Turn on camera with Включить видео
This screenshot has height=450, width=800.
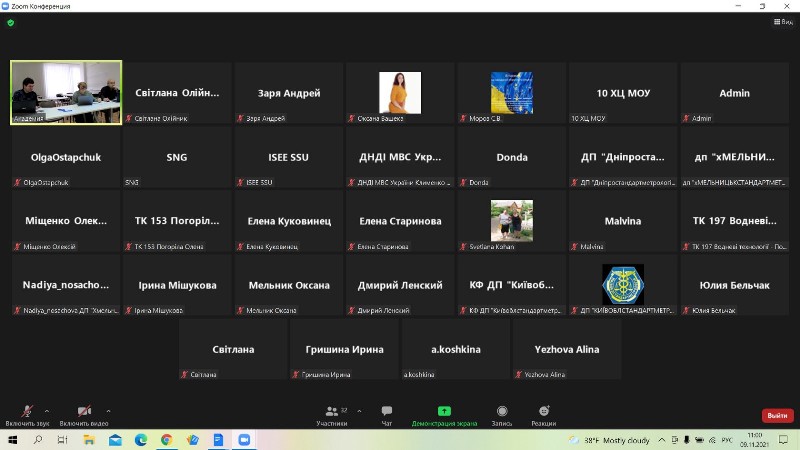(x=84, y=414)
